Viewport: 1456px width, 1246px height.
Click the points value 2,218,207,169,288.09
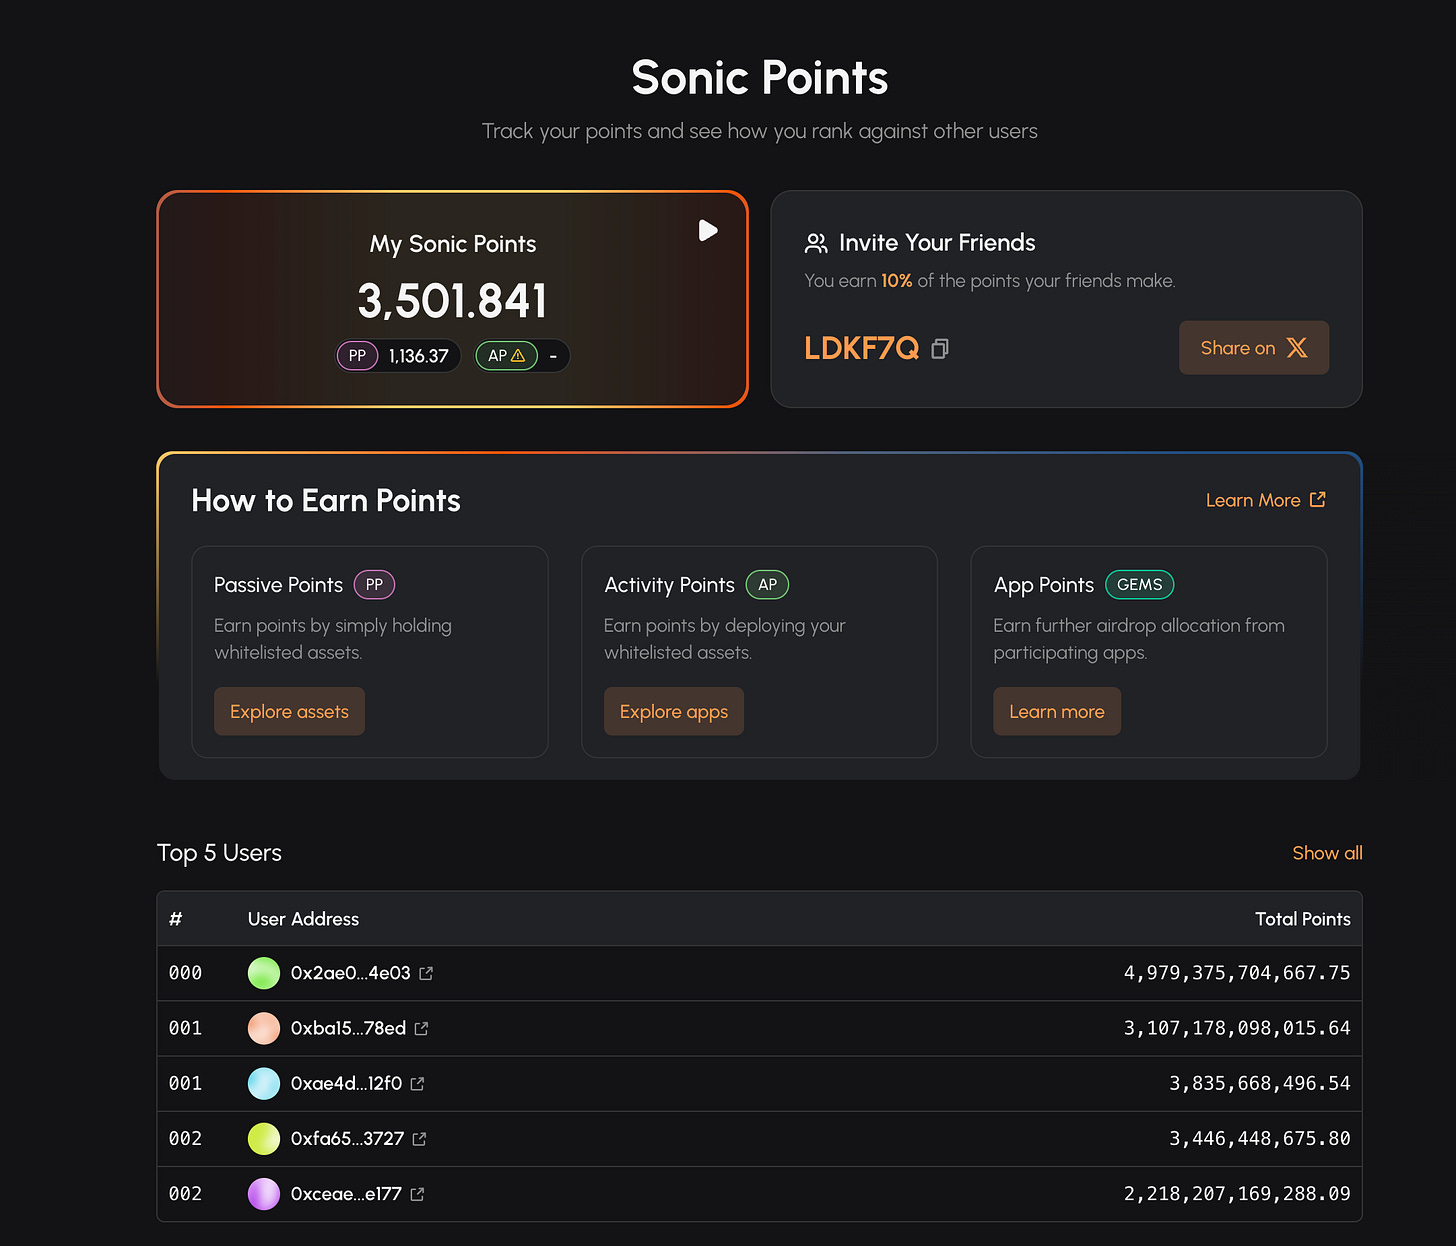(1237, 1193)
